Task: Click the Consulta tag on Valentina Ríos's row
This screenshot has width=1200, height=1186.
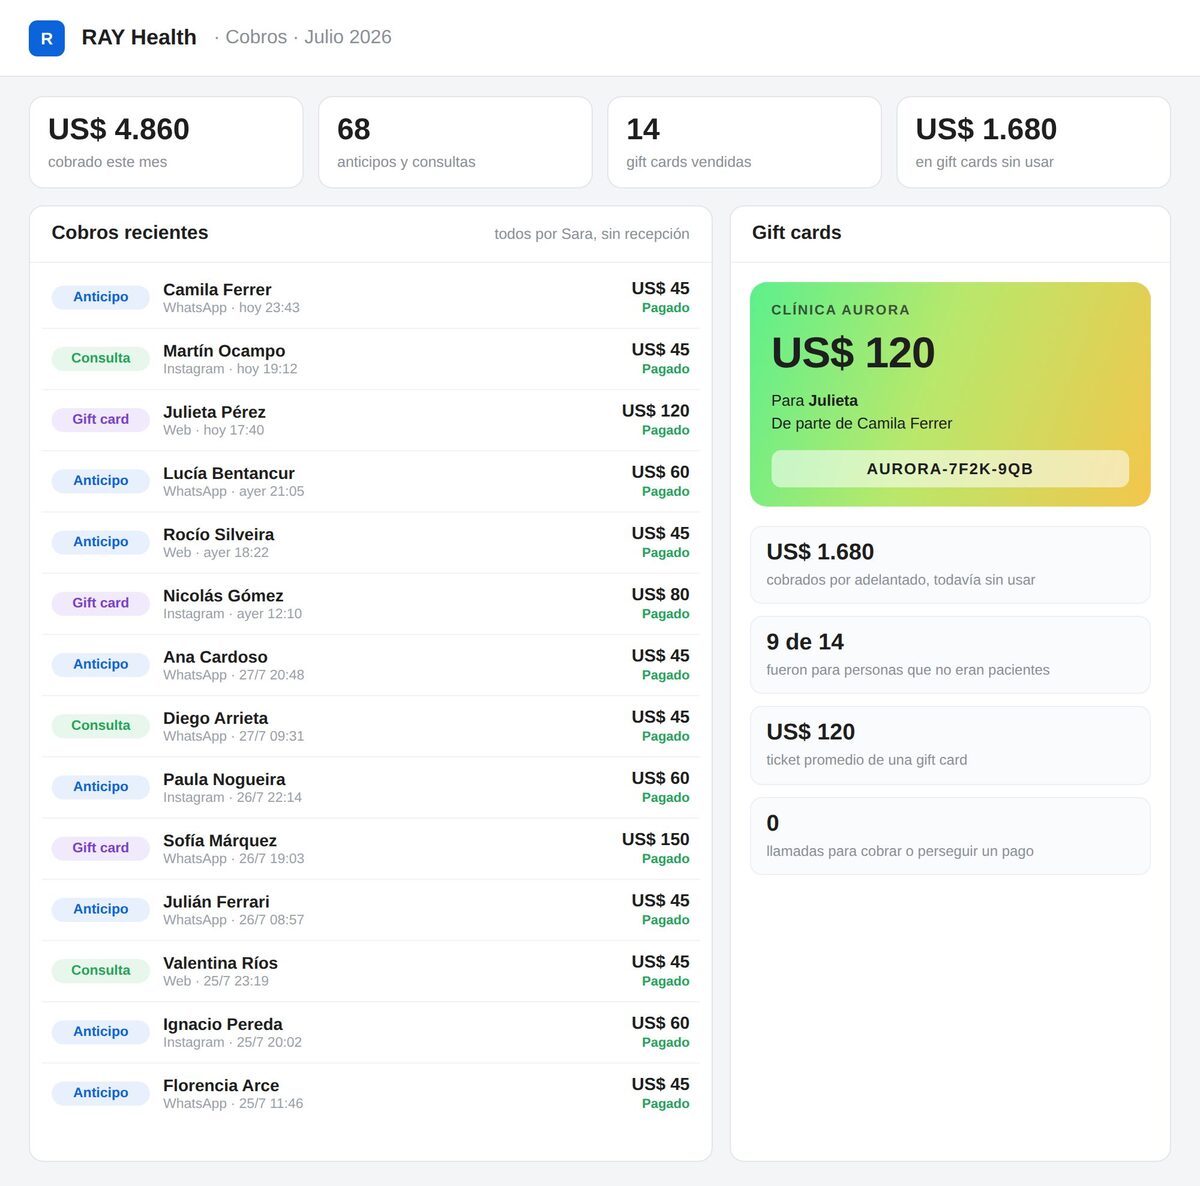Action: [x=101, y=970]
